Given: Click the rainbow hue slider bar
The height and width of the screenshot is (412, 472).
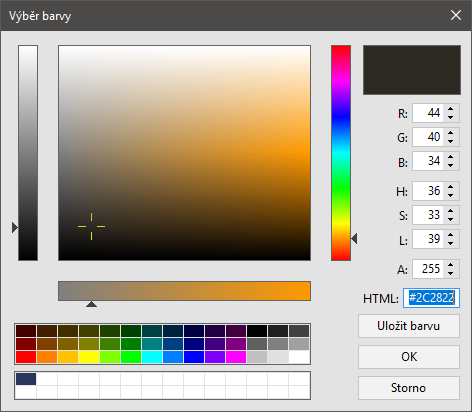Looking at the screenshot, I should click(341, 153).
